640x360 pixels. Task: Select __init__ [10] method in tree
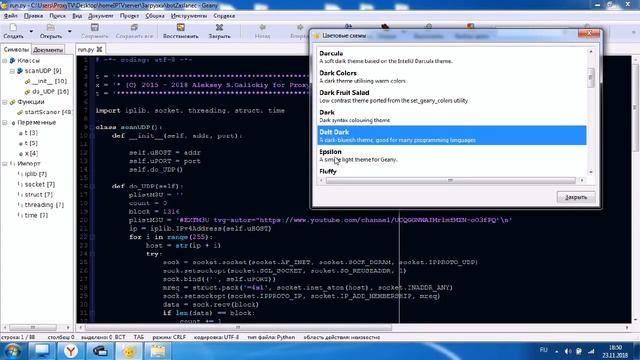click(49, 81)
